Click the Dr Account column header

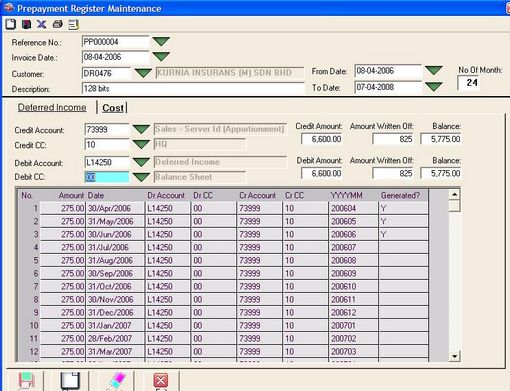(168, 195)
